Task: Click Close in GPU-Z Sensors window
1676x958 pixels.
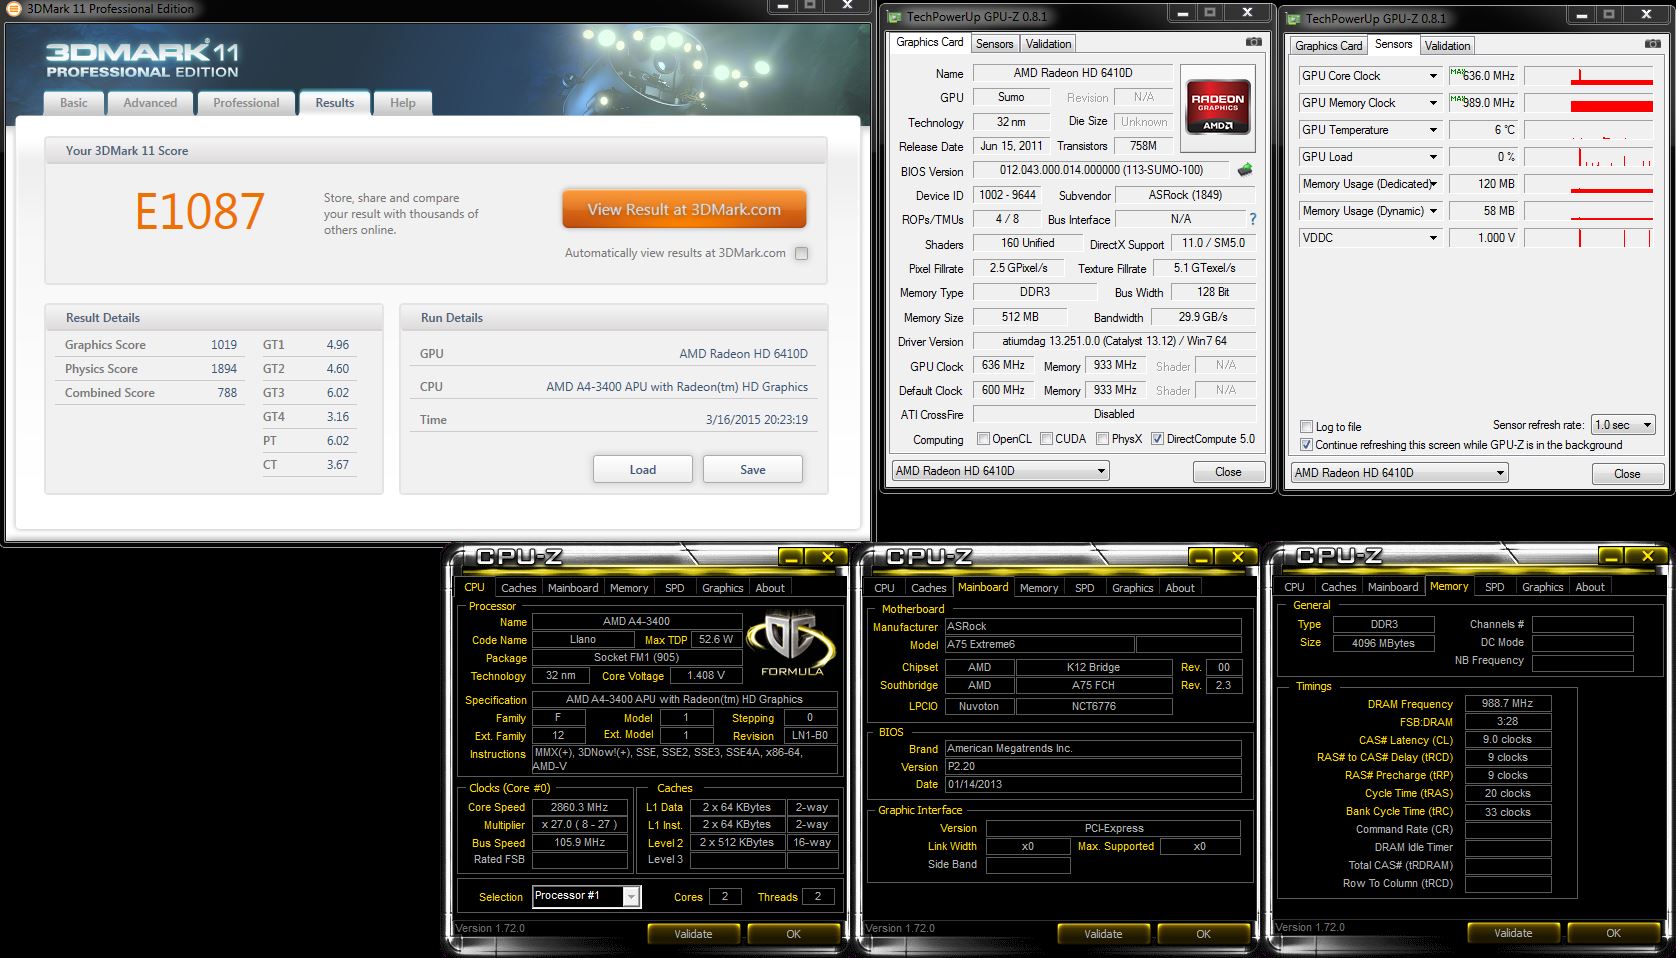Action: tap(1626, 474)
